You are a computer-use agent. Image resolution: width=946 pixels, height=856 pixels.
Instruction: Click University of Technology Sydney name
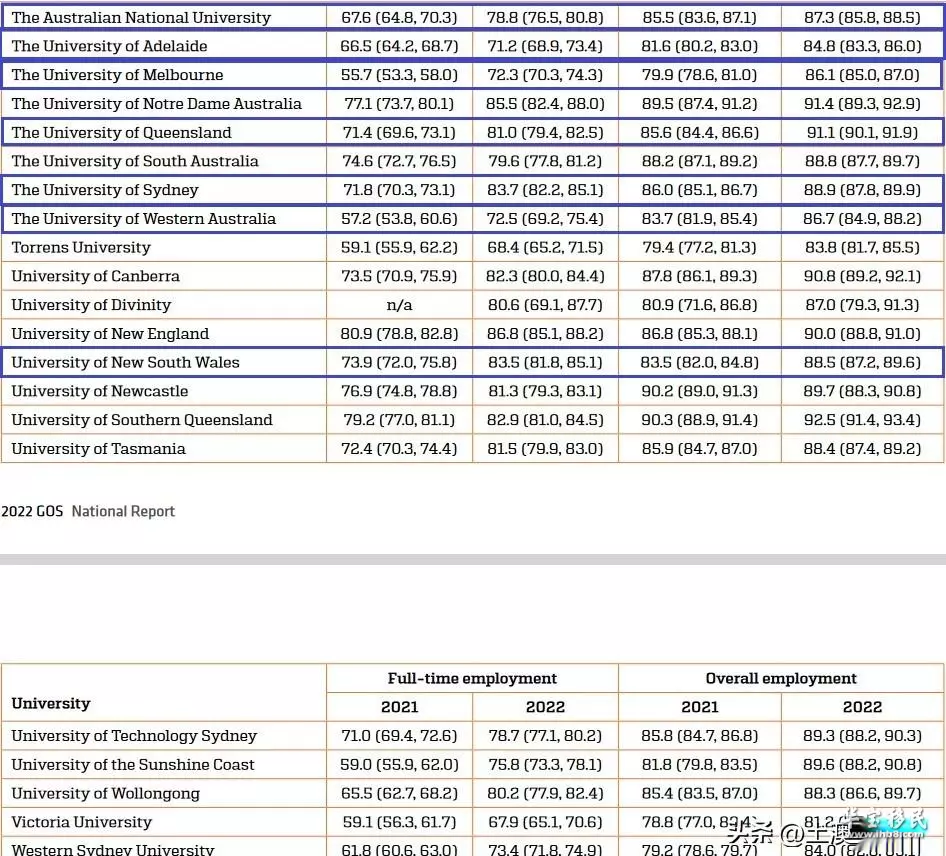pyautogui.click(x=134, y=736)
